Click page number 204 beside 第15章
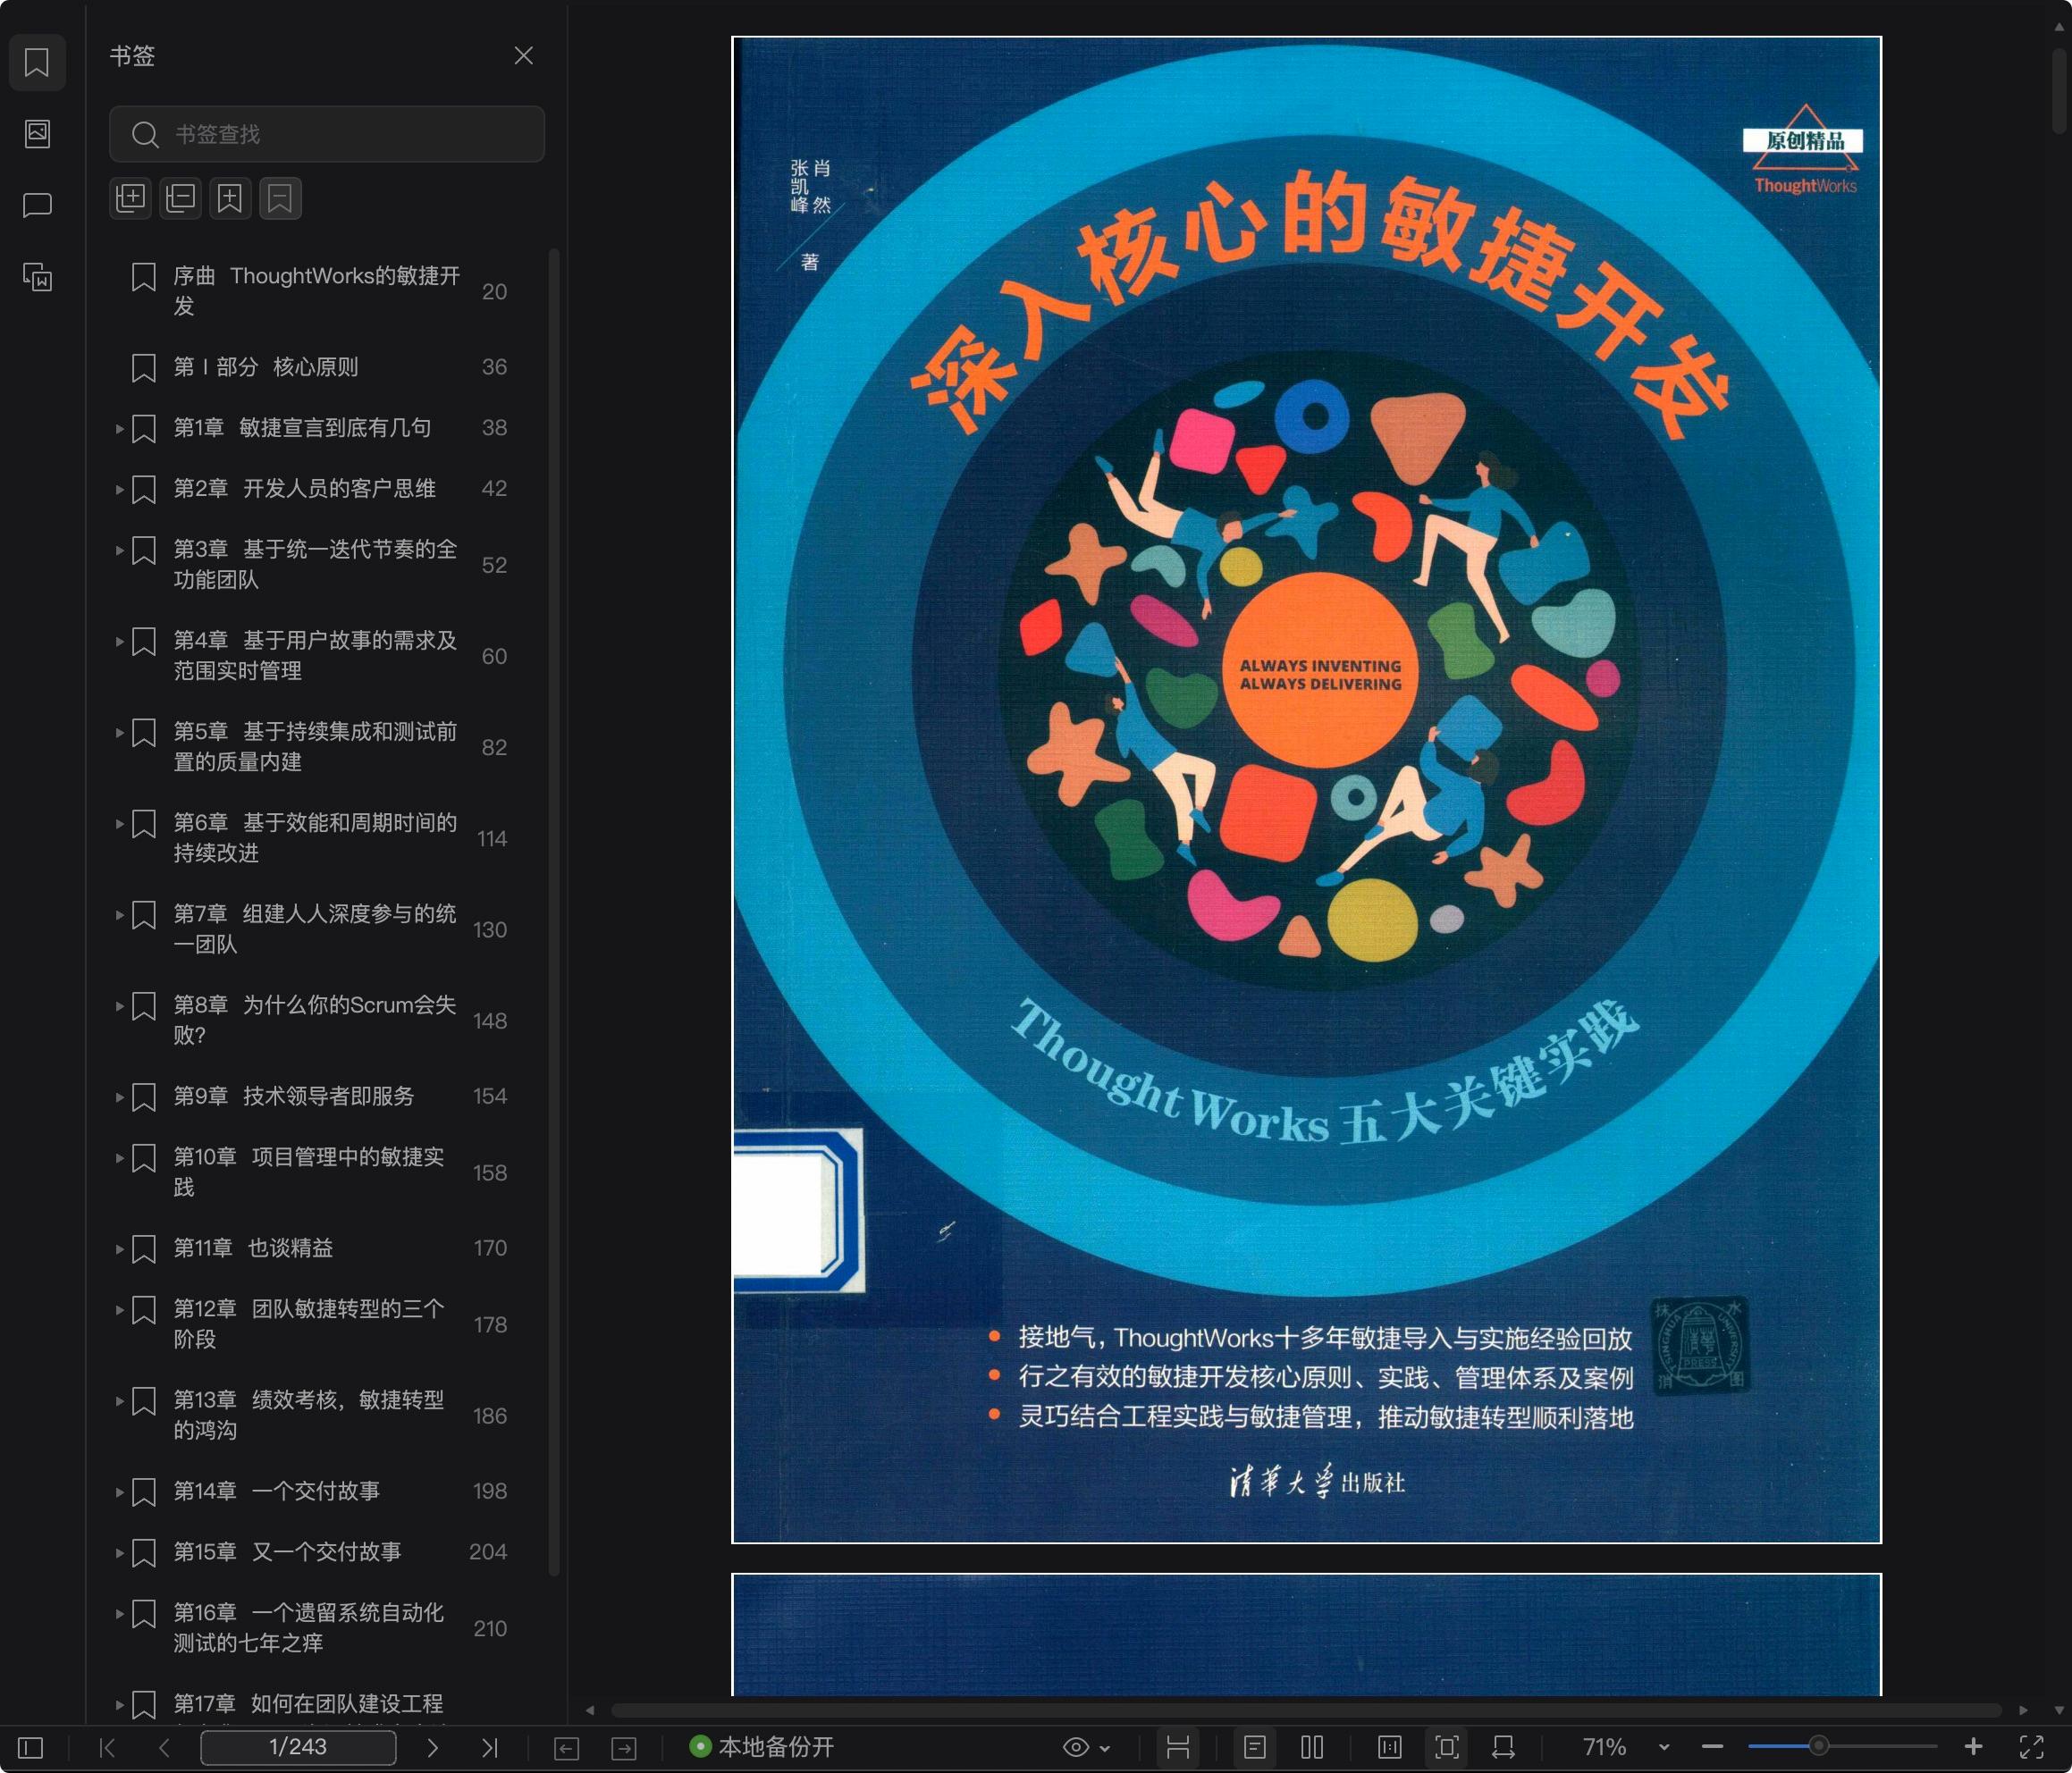Image resolution: width=2072 pixels, height=1773 pixels. [x=488, y=1552]
